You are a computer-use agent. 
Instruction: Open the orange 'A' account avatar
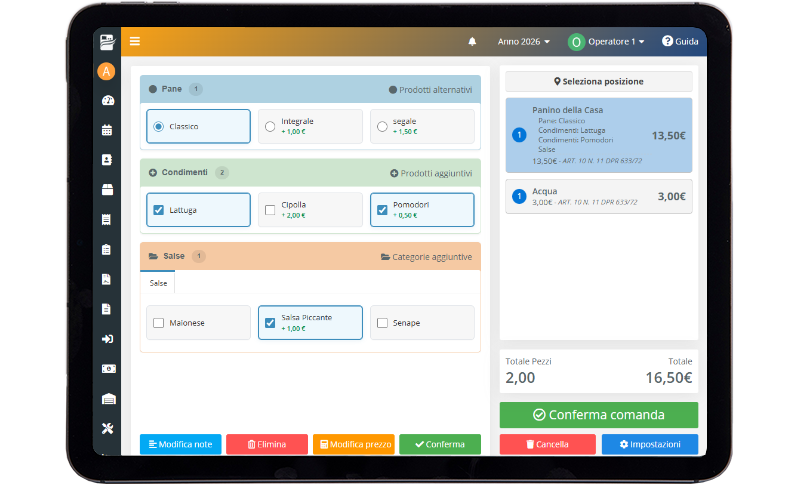[x=106, y=71]
